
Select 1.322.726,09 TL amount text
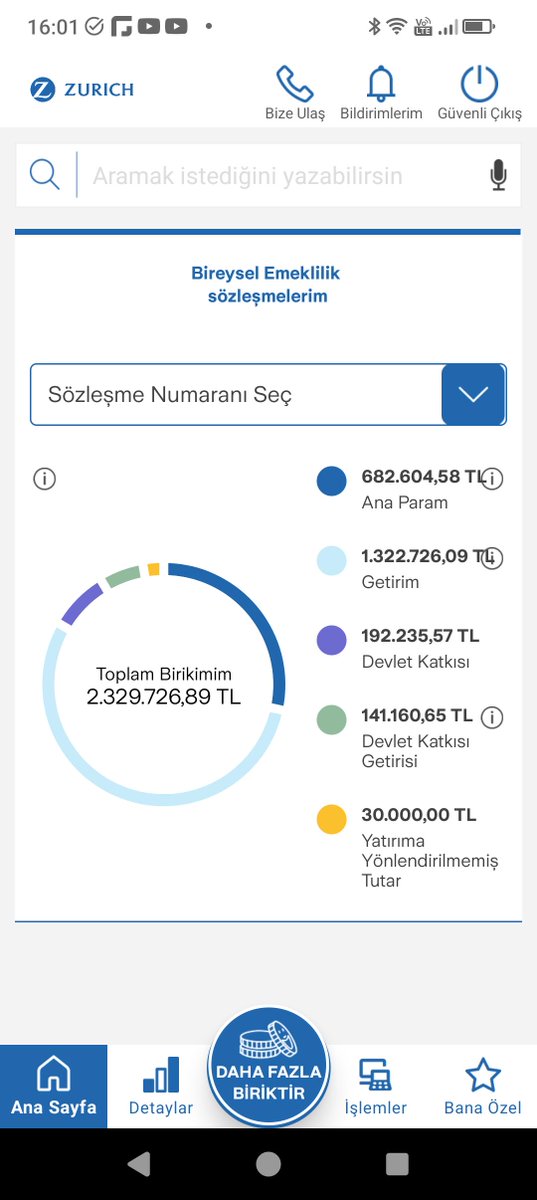coord(428,556)
